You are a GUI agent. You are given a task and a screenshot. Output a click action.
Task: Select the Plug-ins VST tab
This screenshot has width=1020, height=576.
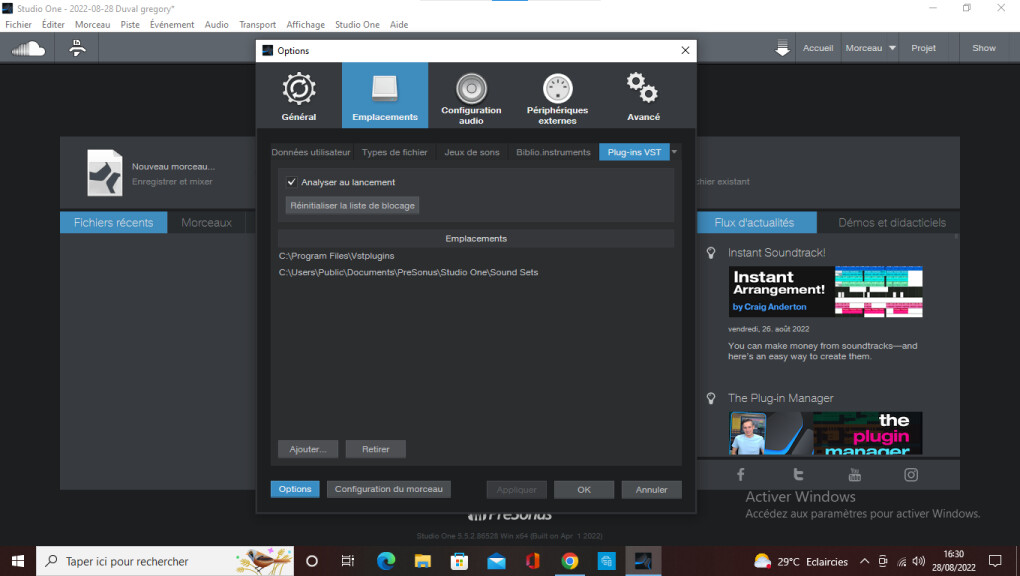[x=634, y=152]
